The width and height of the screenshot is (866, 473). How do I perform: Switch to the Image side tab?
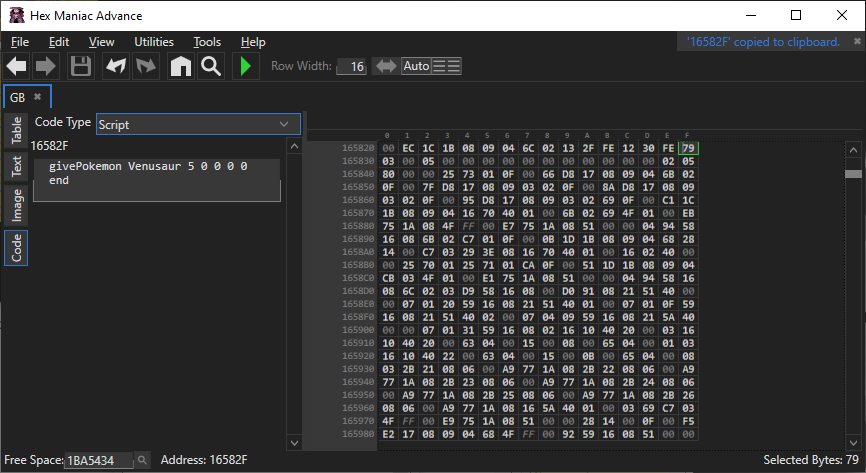[x=17, y=205]
